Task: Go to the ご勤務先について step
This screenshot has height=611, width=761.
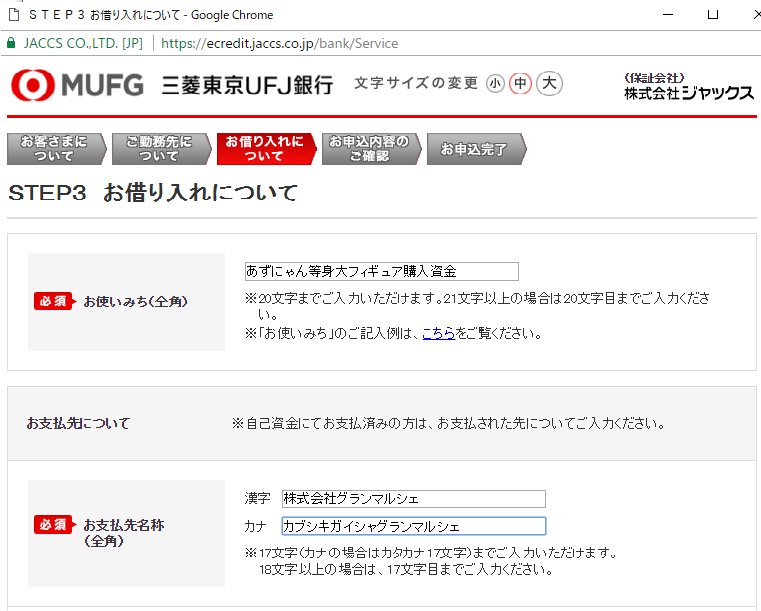Action: [x=158, y=149]
